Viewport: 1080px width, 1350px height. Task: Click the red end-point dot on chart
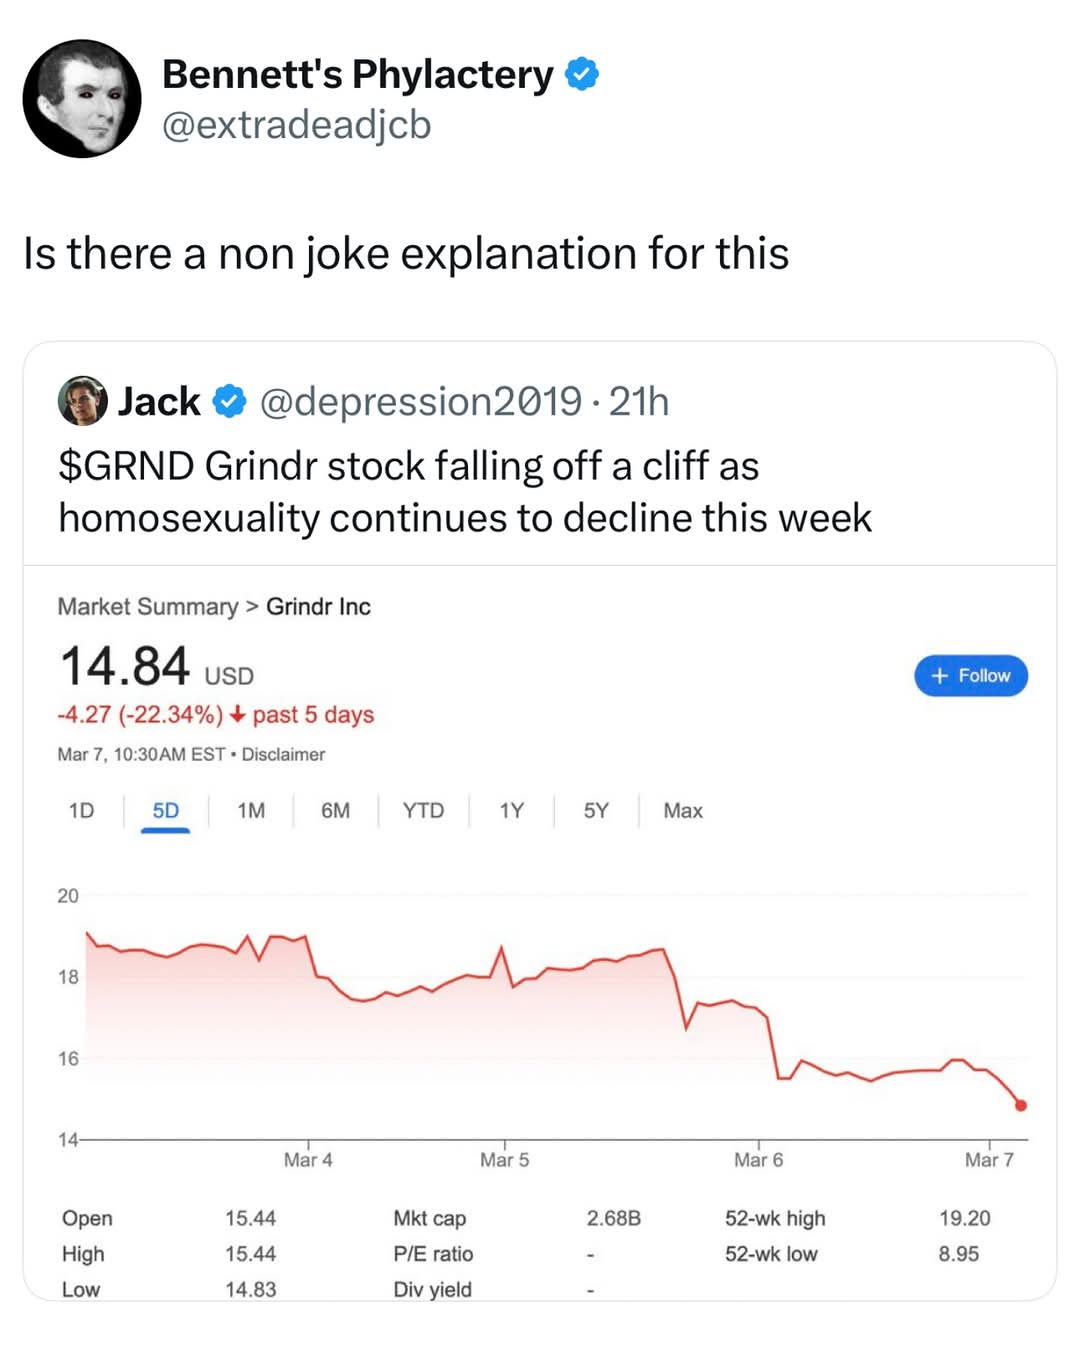click(x=1021, y=1105)
